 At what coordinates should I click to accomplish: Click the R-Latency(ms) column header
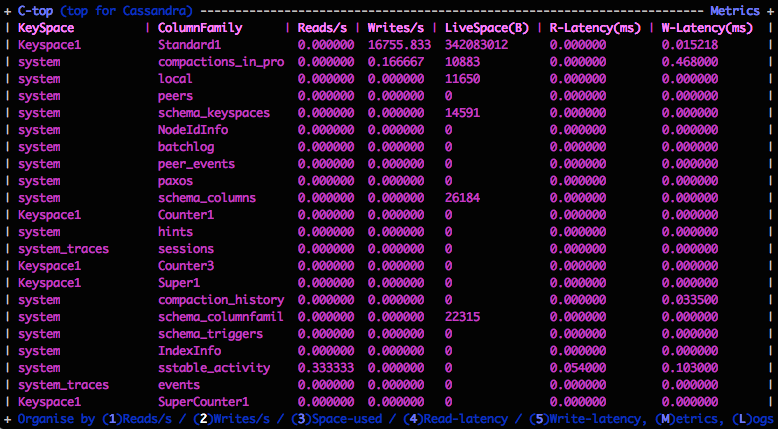595,28
